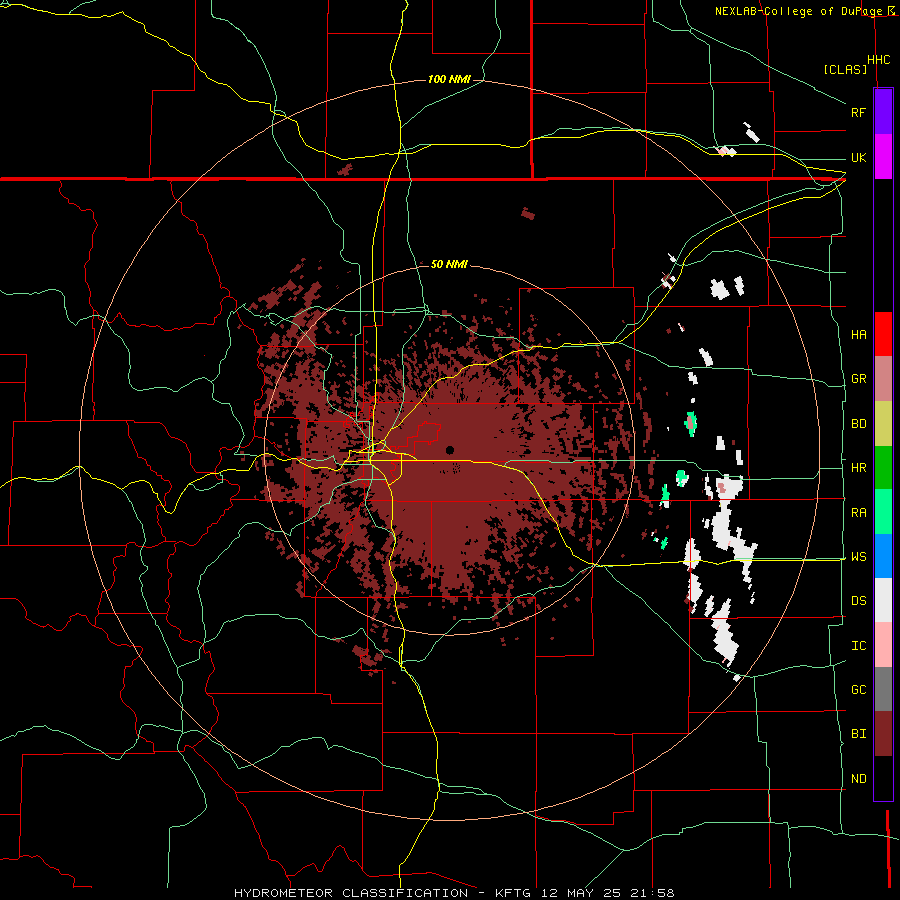Select the WS blue legend swatch

tap(883, 556)
